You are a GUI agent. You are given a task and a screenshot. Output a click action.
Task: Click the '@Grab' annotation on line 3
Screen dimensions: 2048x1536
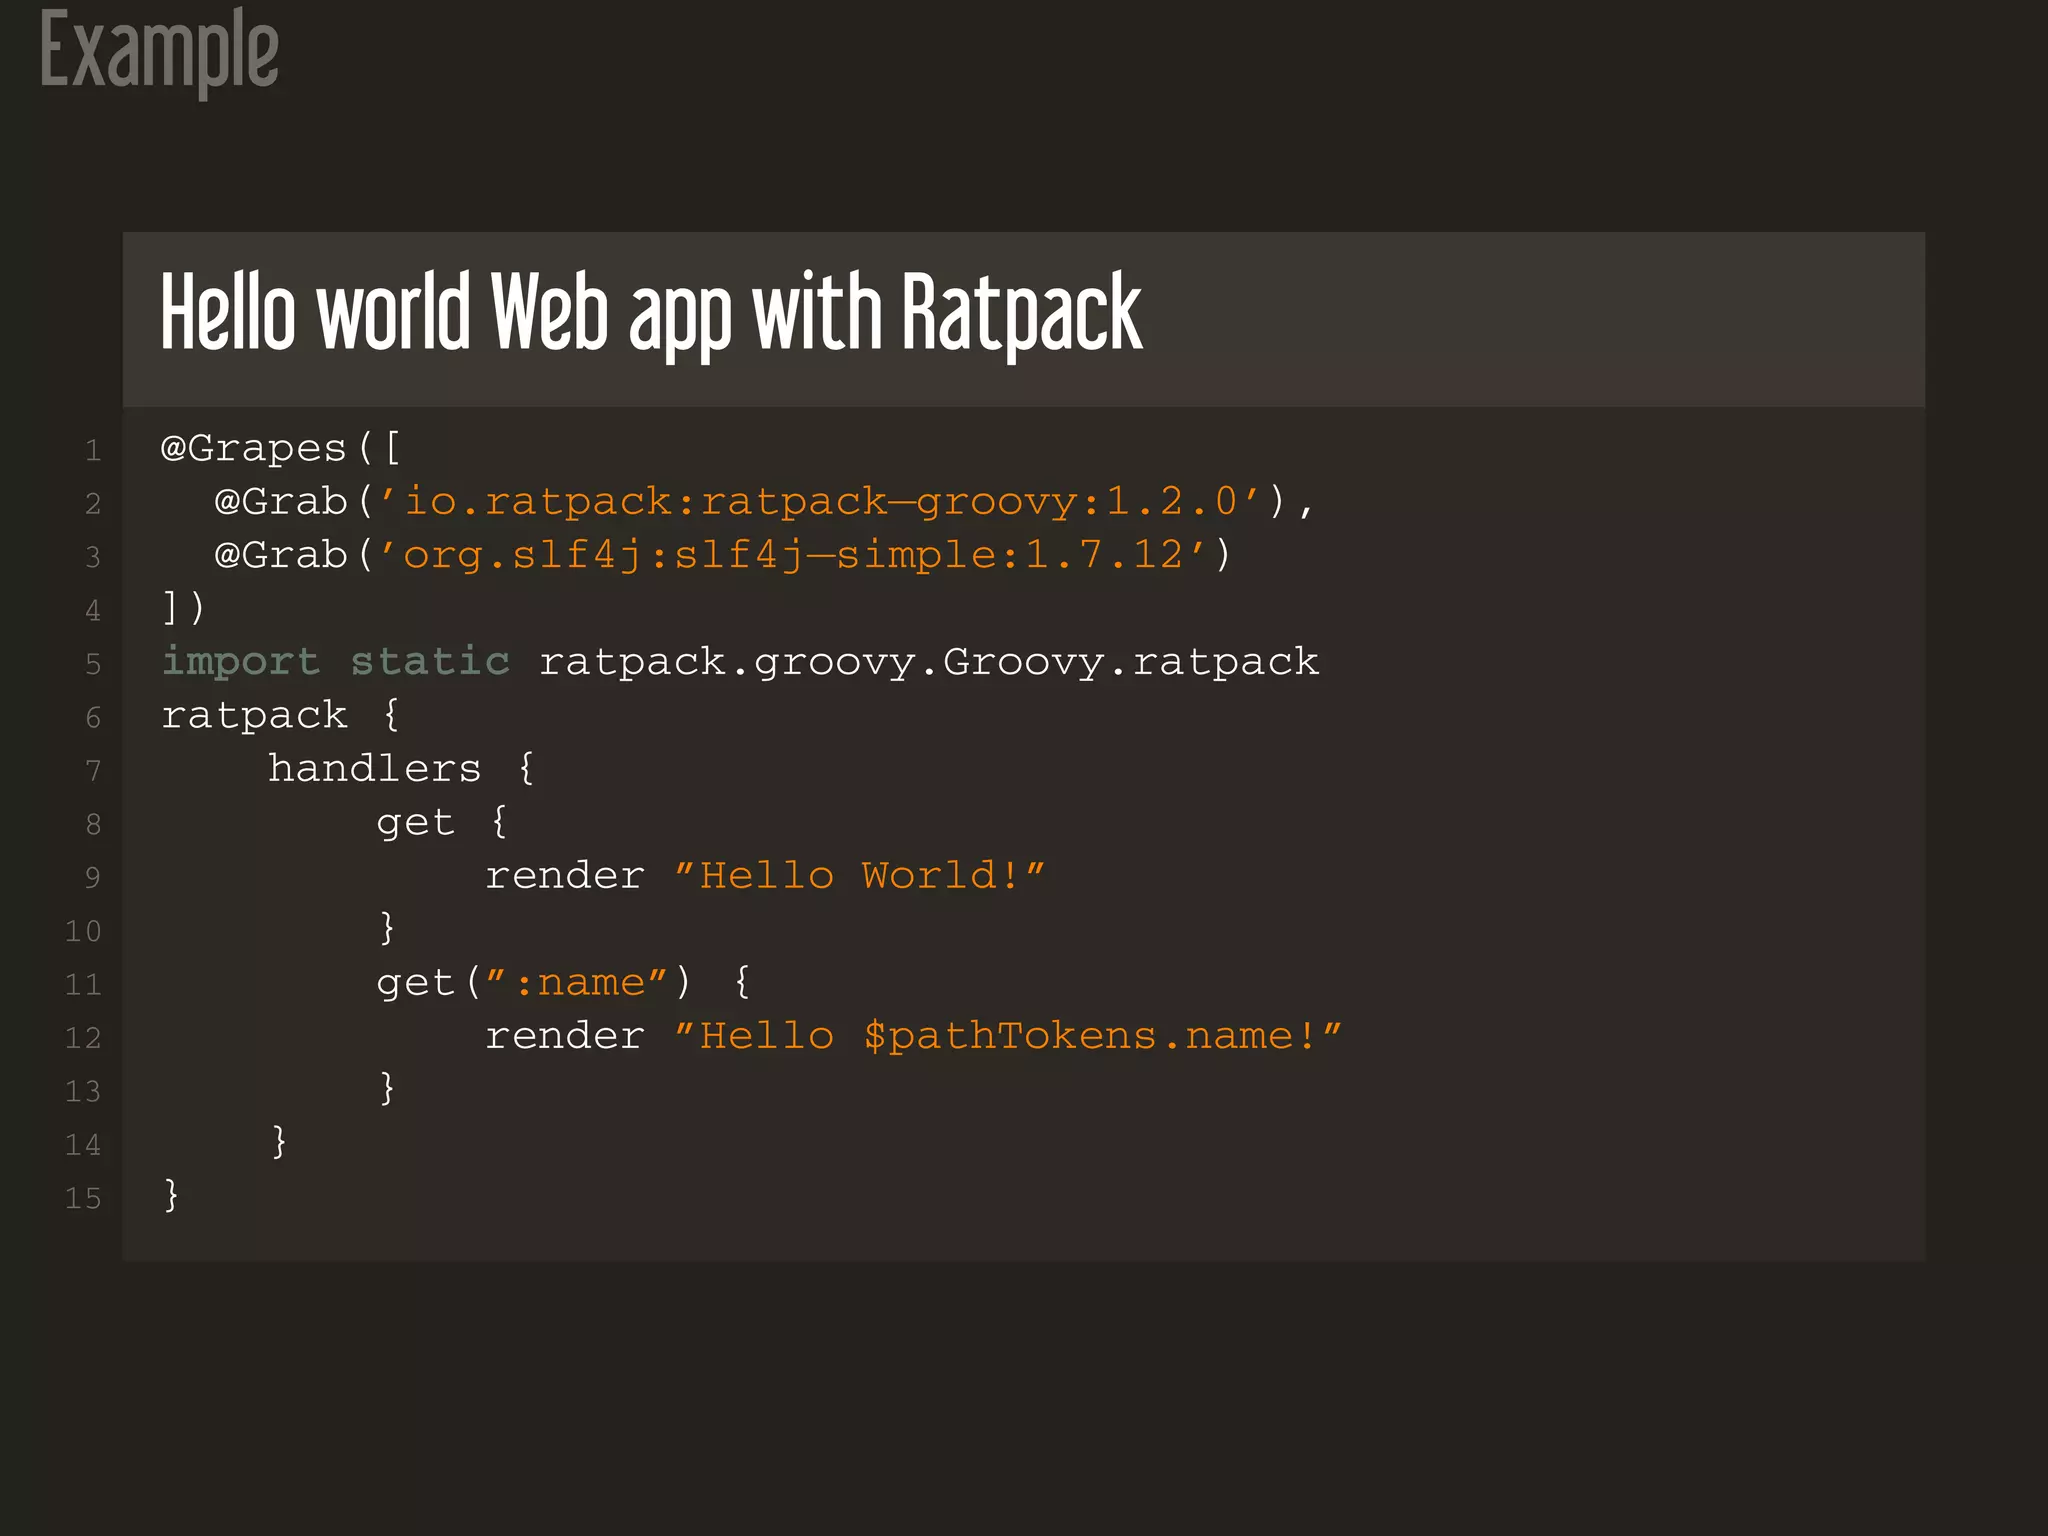tap(281, 555)
